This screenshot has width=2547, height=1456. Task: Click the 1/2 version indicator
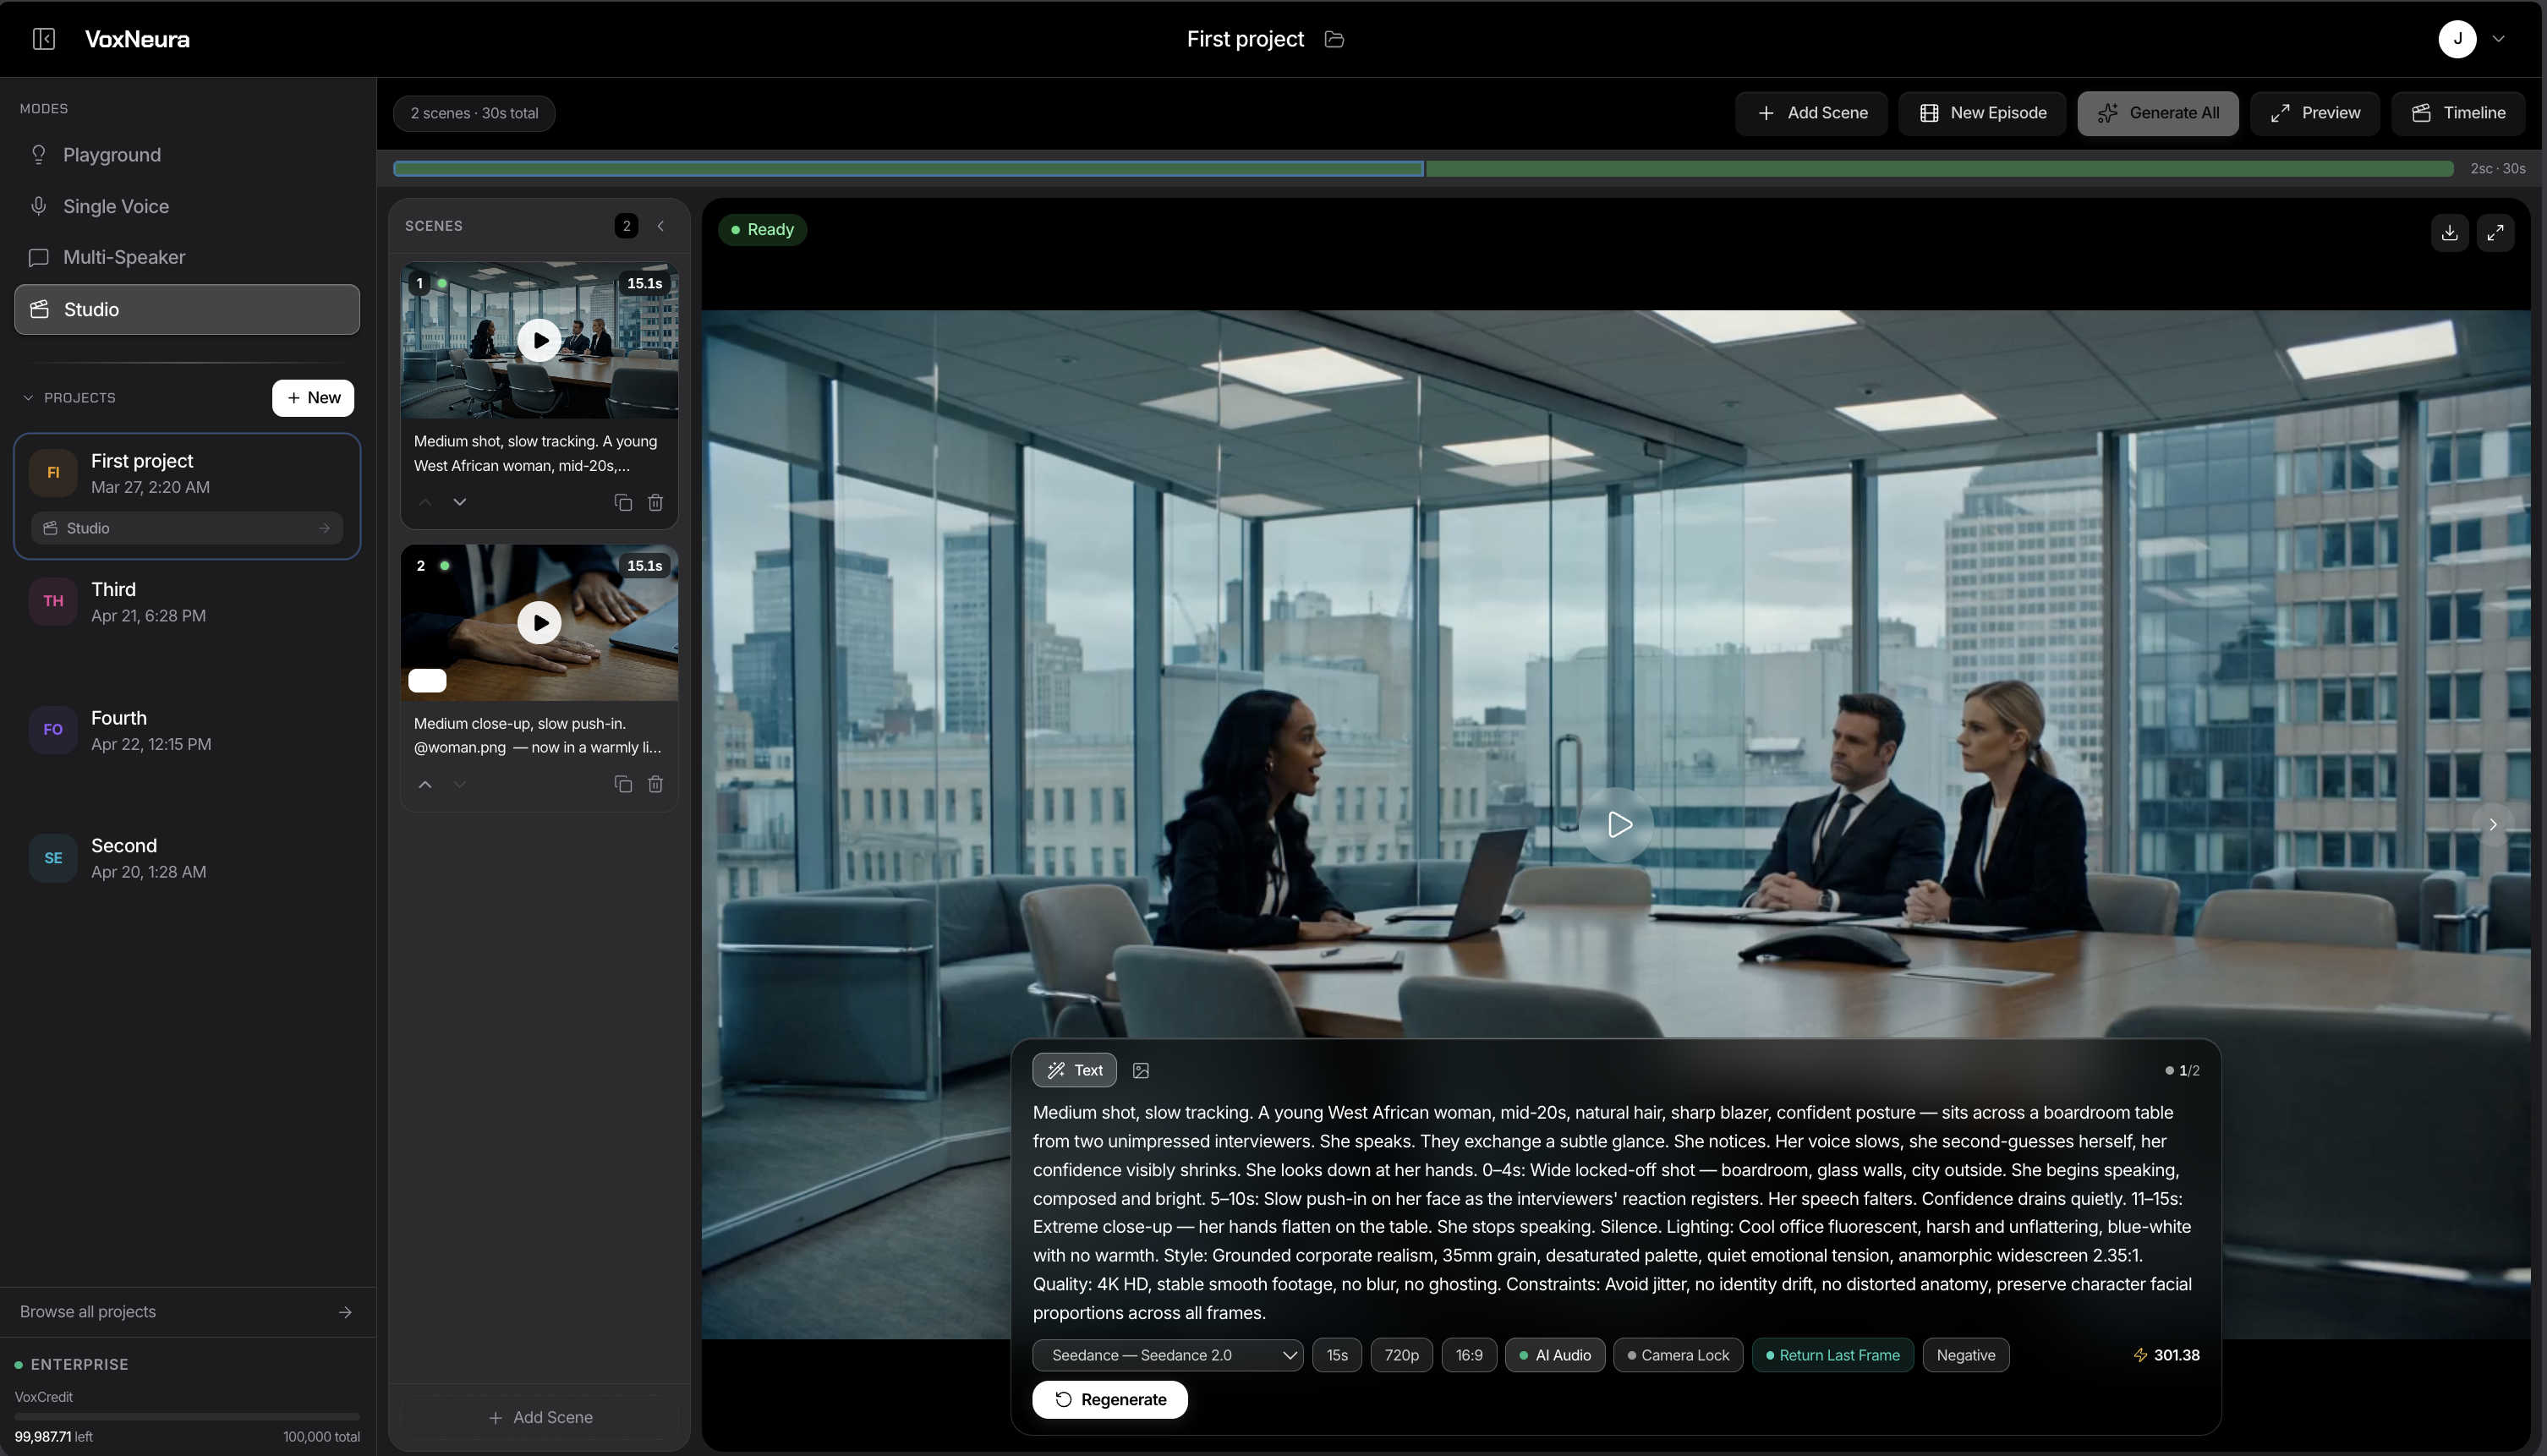(2182, 1070)
